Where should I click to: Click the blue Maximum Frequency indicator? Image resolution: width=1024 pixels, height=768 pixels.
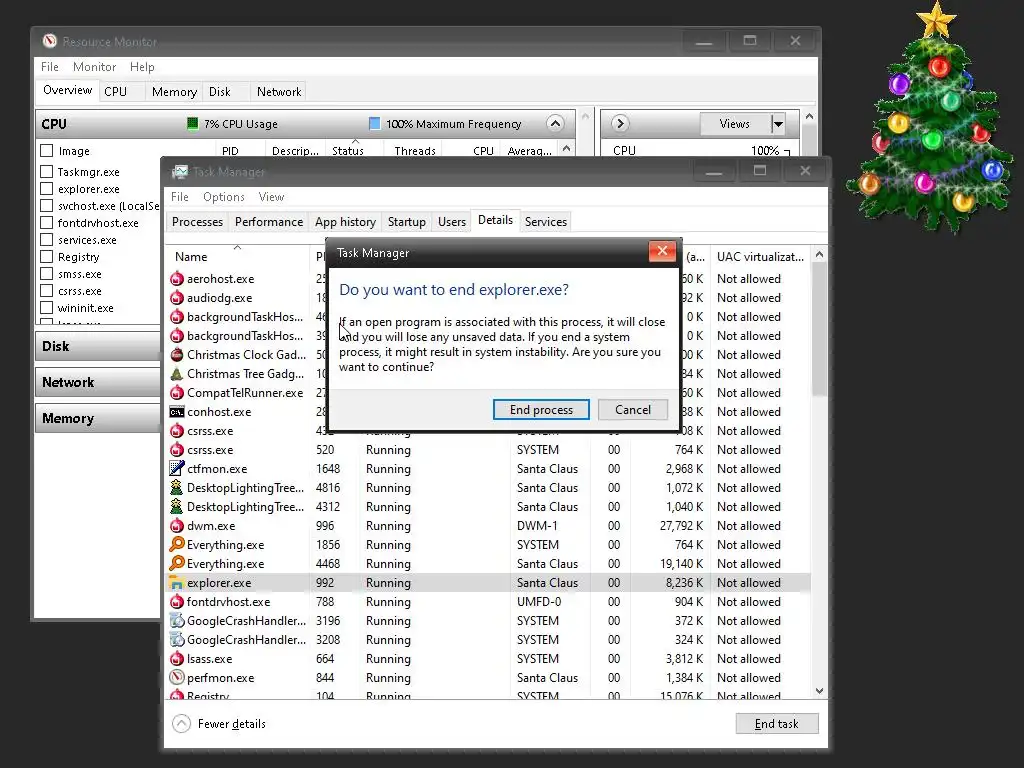tap(374, 123)
